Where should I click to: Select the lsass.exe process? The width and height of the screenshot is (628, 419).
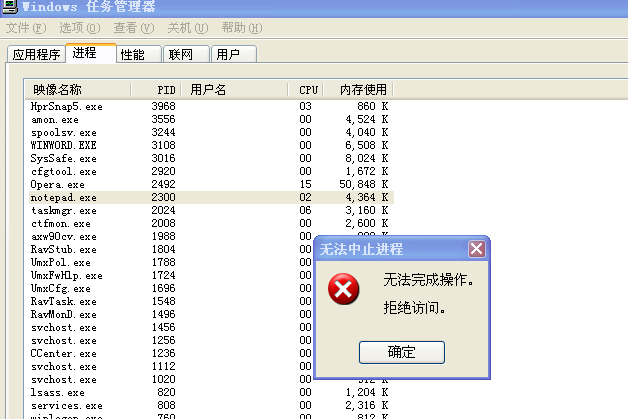[211, 392]
